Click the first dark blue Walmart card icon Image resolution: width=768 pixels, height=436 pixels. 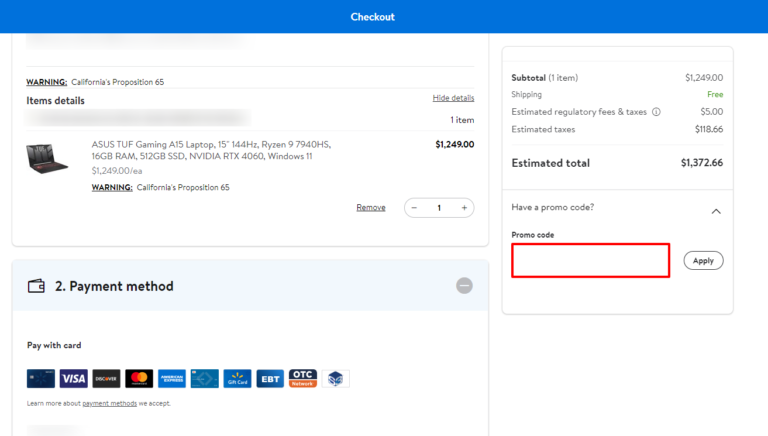[x=41, y=379]
